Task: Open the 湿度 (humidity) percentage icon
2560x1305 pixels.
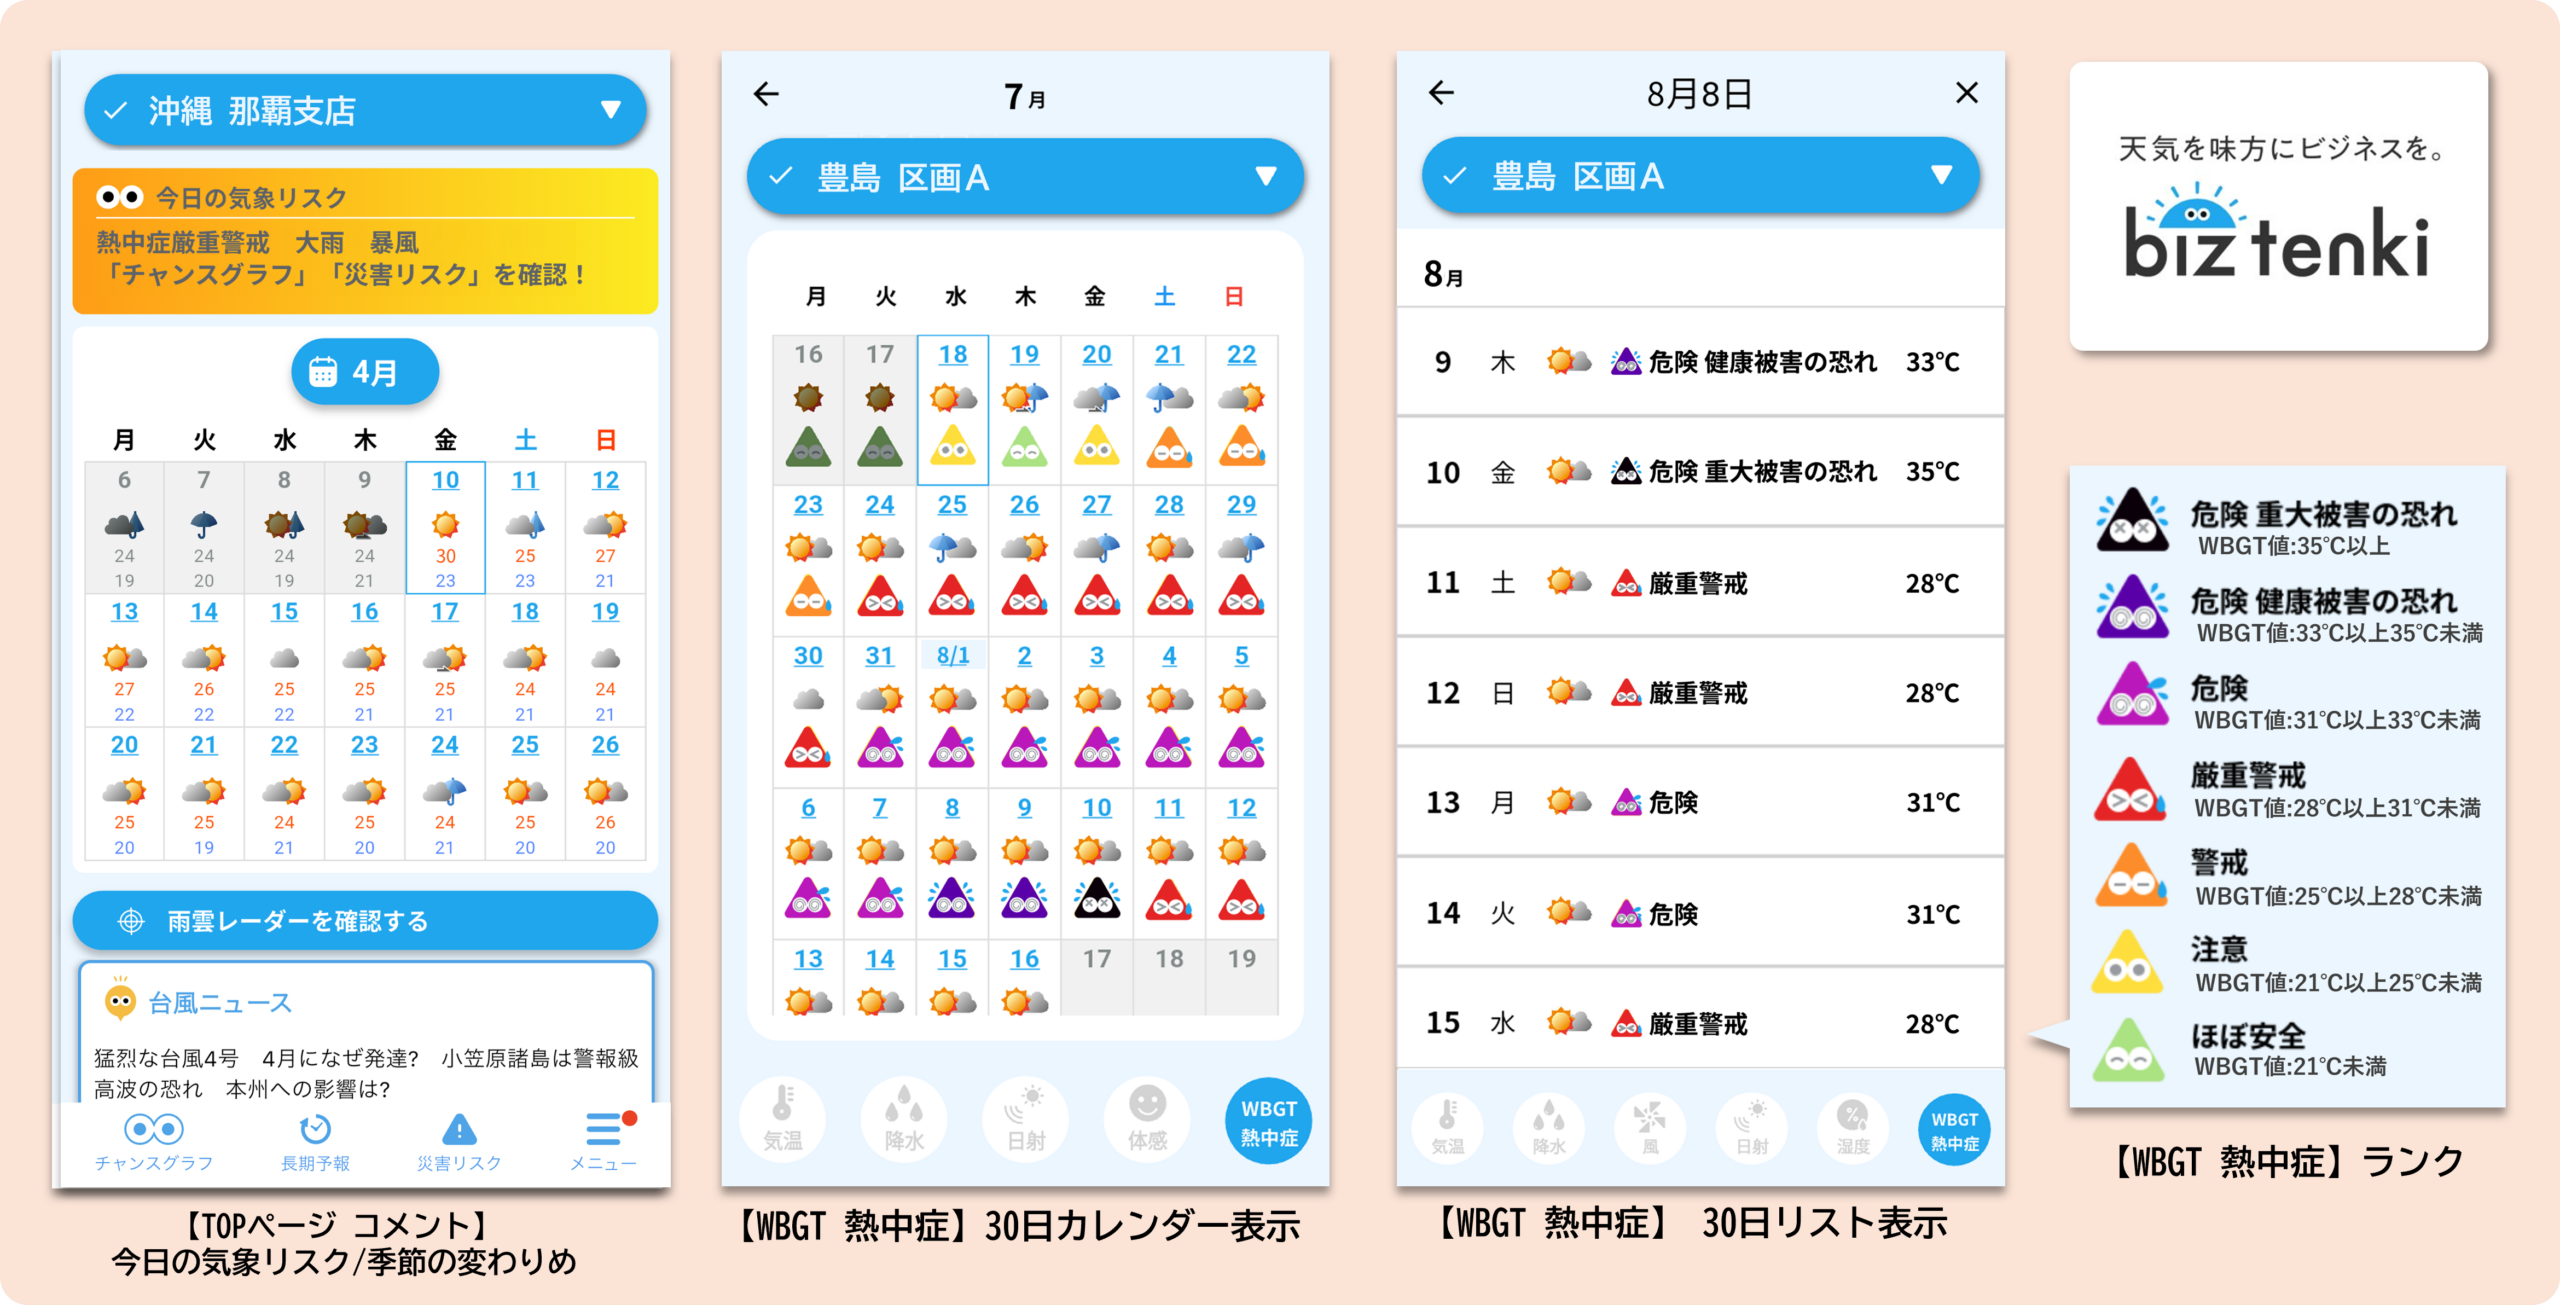Action: (x=1853, y=1128)
